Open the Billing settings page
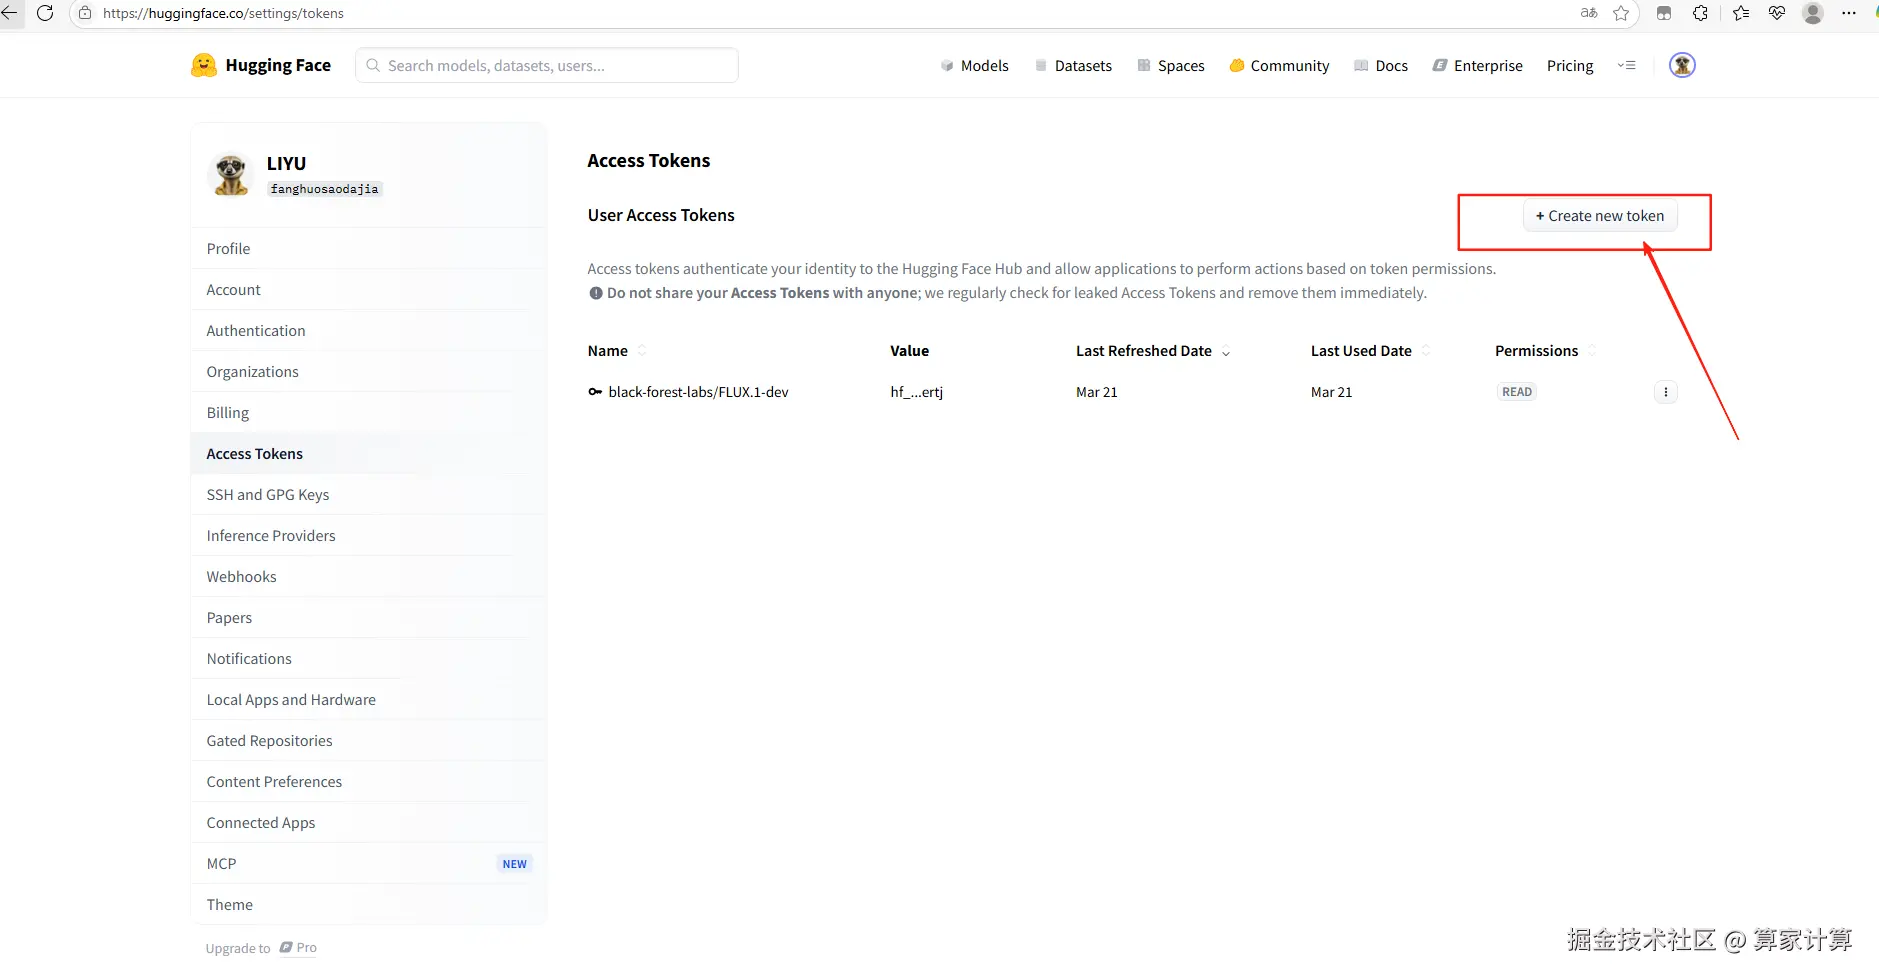The image size is (1879, 980). (368, 413)
